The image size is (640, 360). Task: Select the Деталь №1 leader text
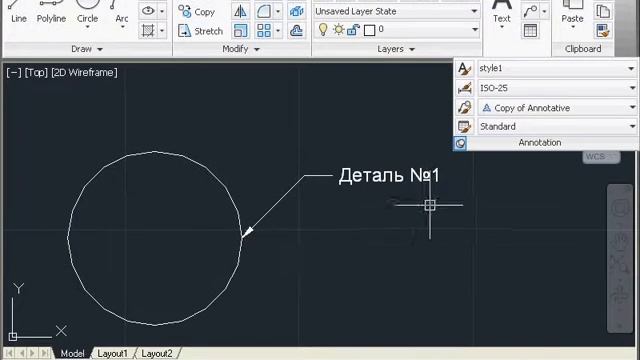389,176
